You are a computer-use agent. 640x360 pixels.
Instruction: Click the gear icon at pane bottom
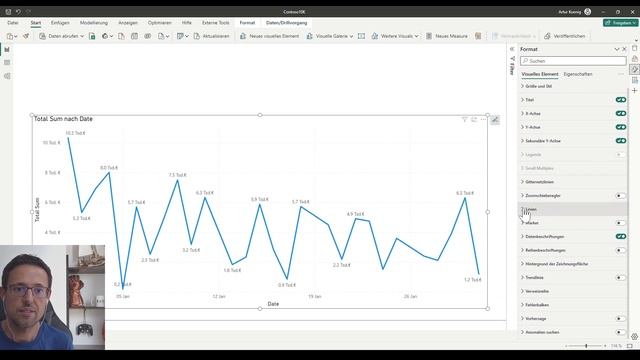coord(634,337)
